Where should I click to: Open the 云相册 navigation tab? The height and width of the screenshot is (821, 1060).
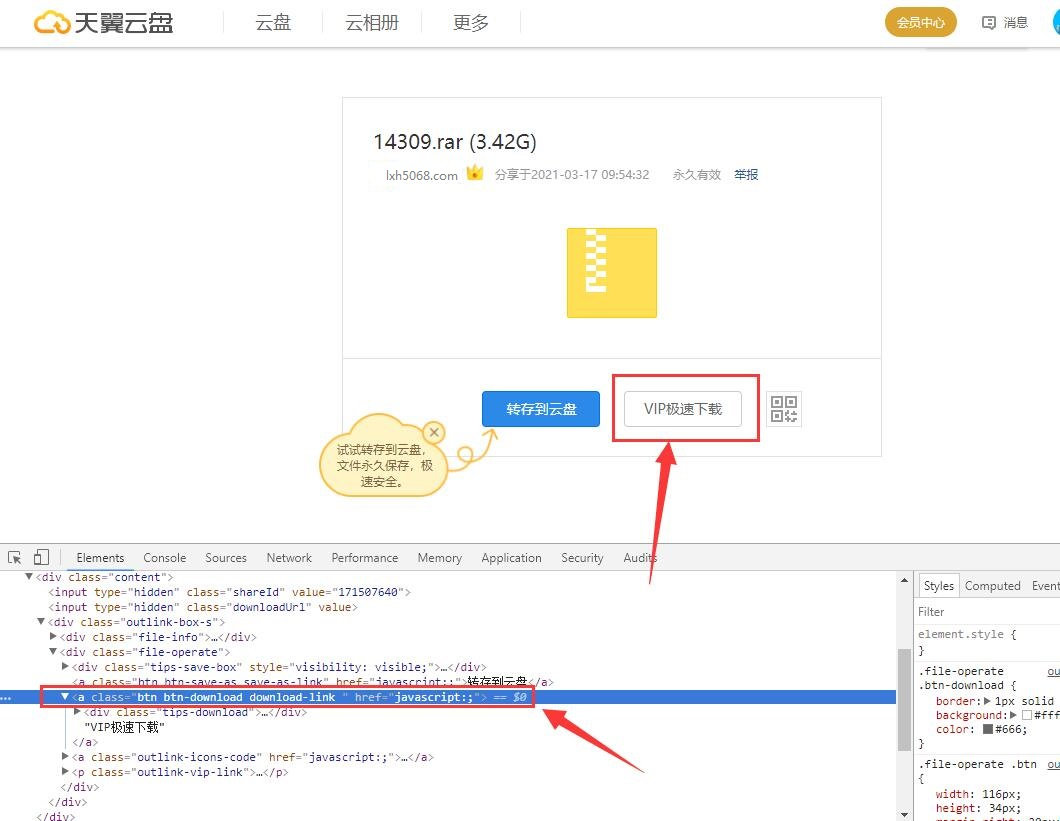pos(372,23)
